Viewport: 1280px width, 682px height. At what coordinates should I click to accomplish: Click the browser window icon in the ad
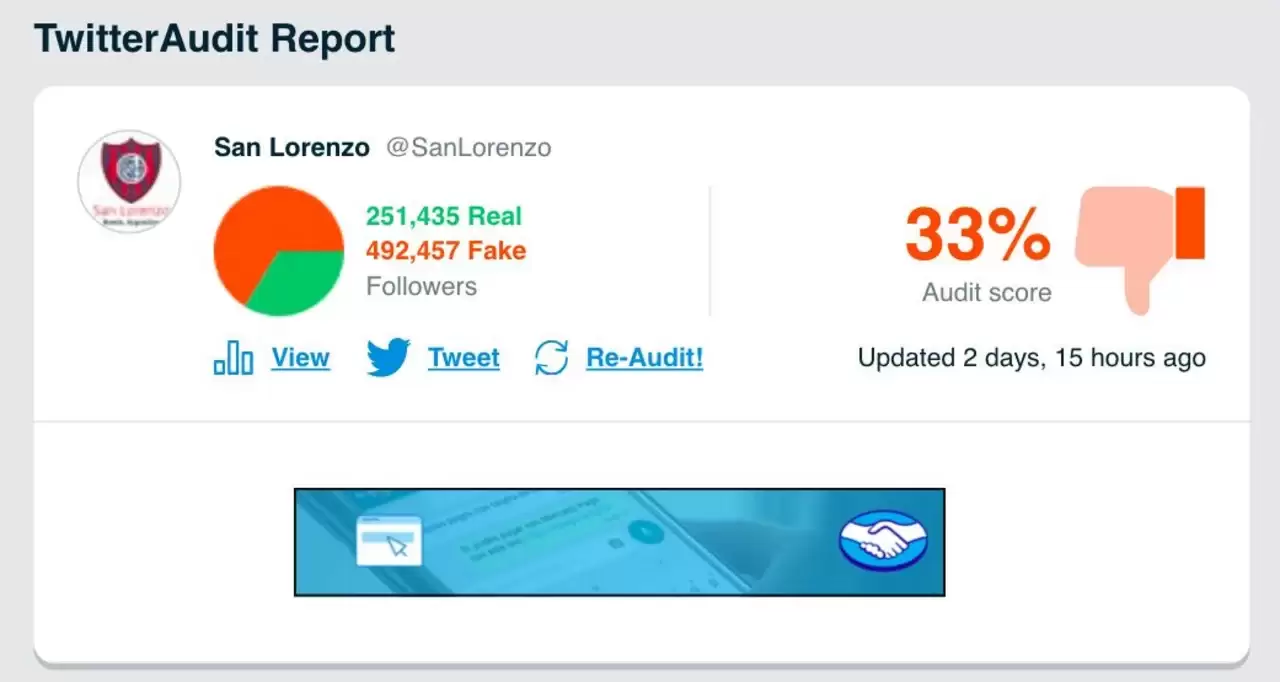tap(389, 541)
